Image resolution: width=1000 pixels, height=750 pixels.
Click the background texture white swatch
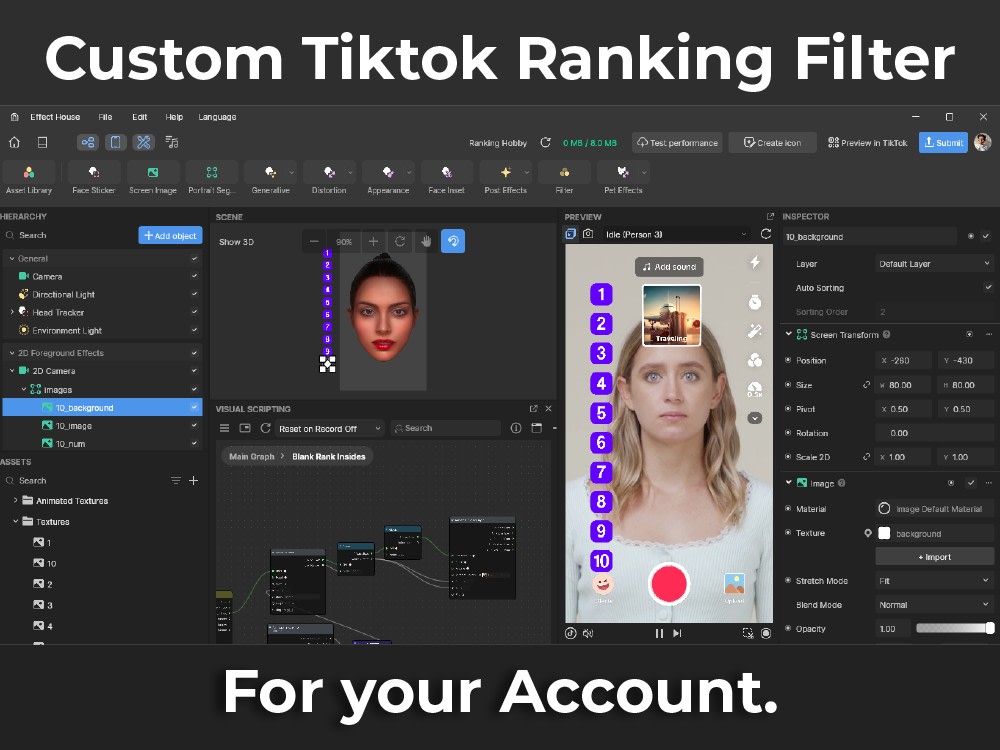884,533
